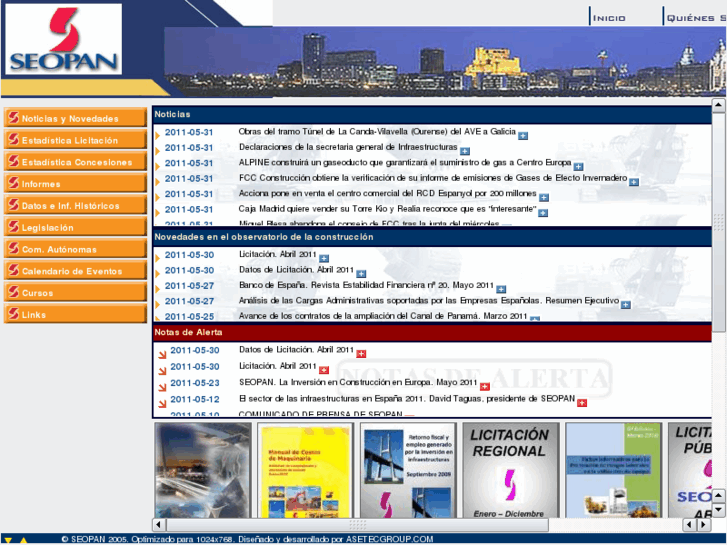Open red plus icon for alert Datos de Licitación

coord(361,354)
